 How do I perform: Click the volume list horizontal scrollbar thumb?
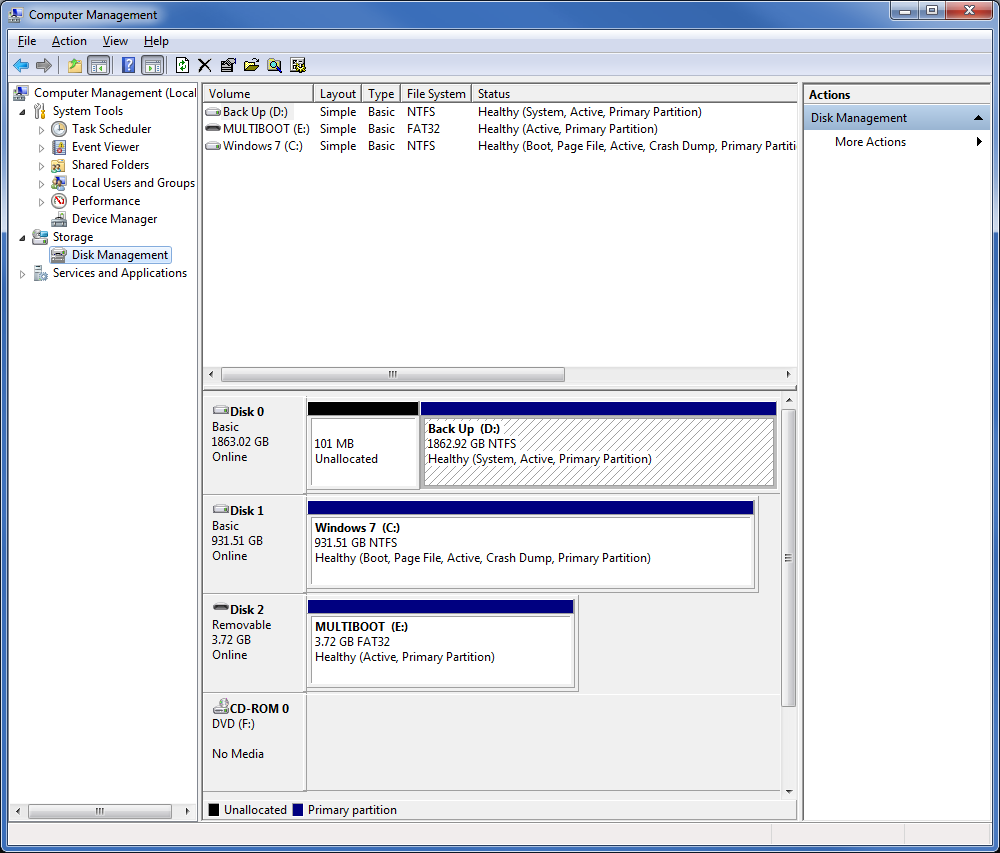coord(392,374)
